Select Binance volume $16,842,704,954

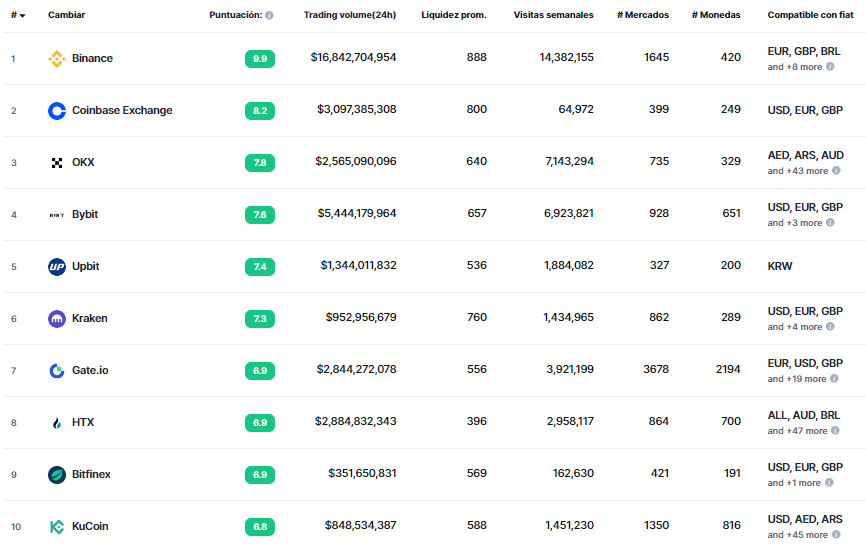[x=353, y=57]
